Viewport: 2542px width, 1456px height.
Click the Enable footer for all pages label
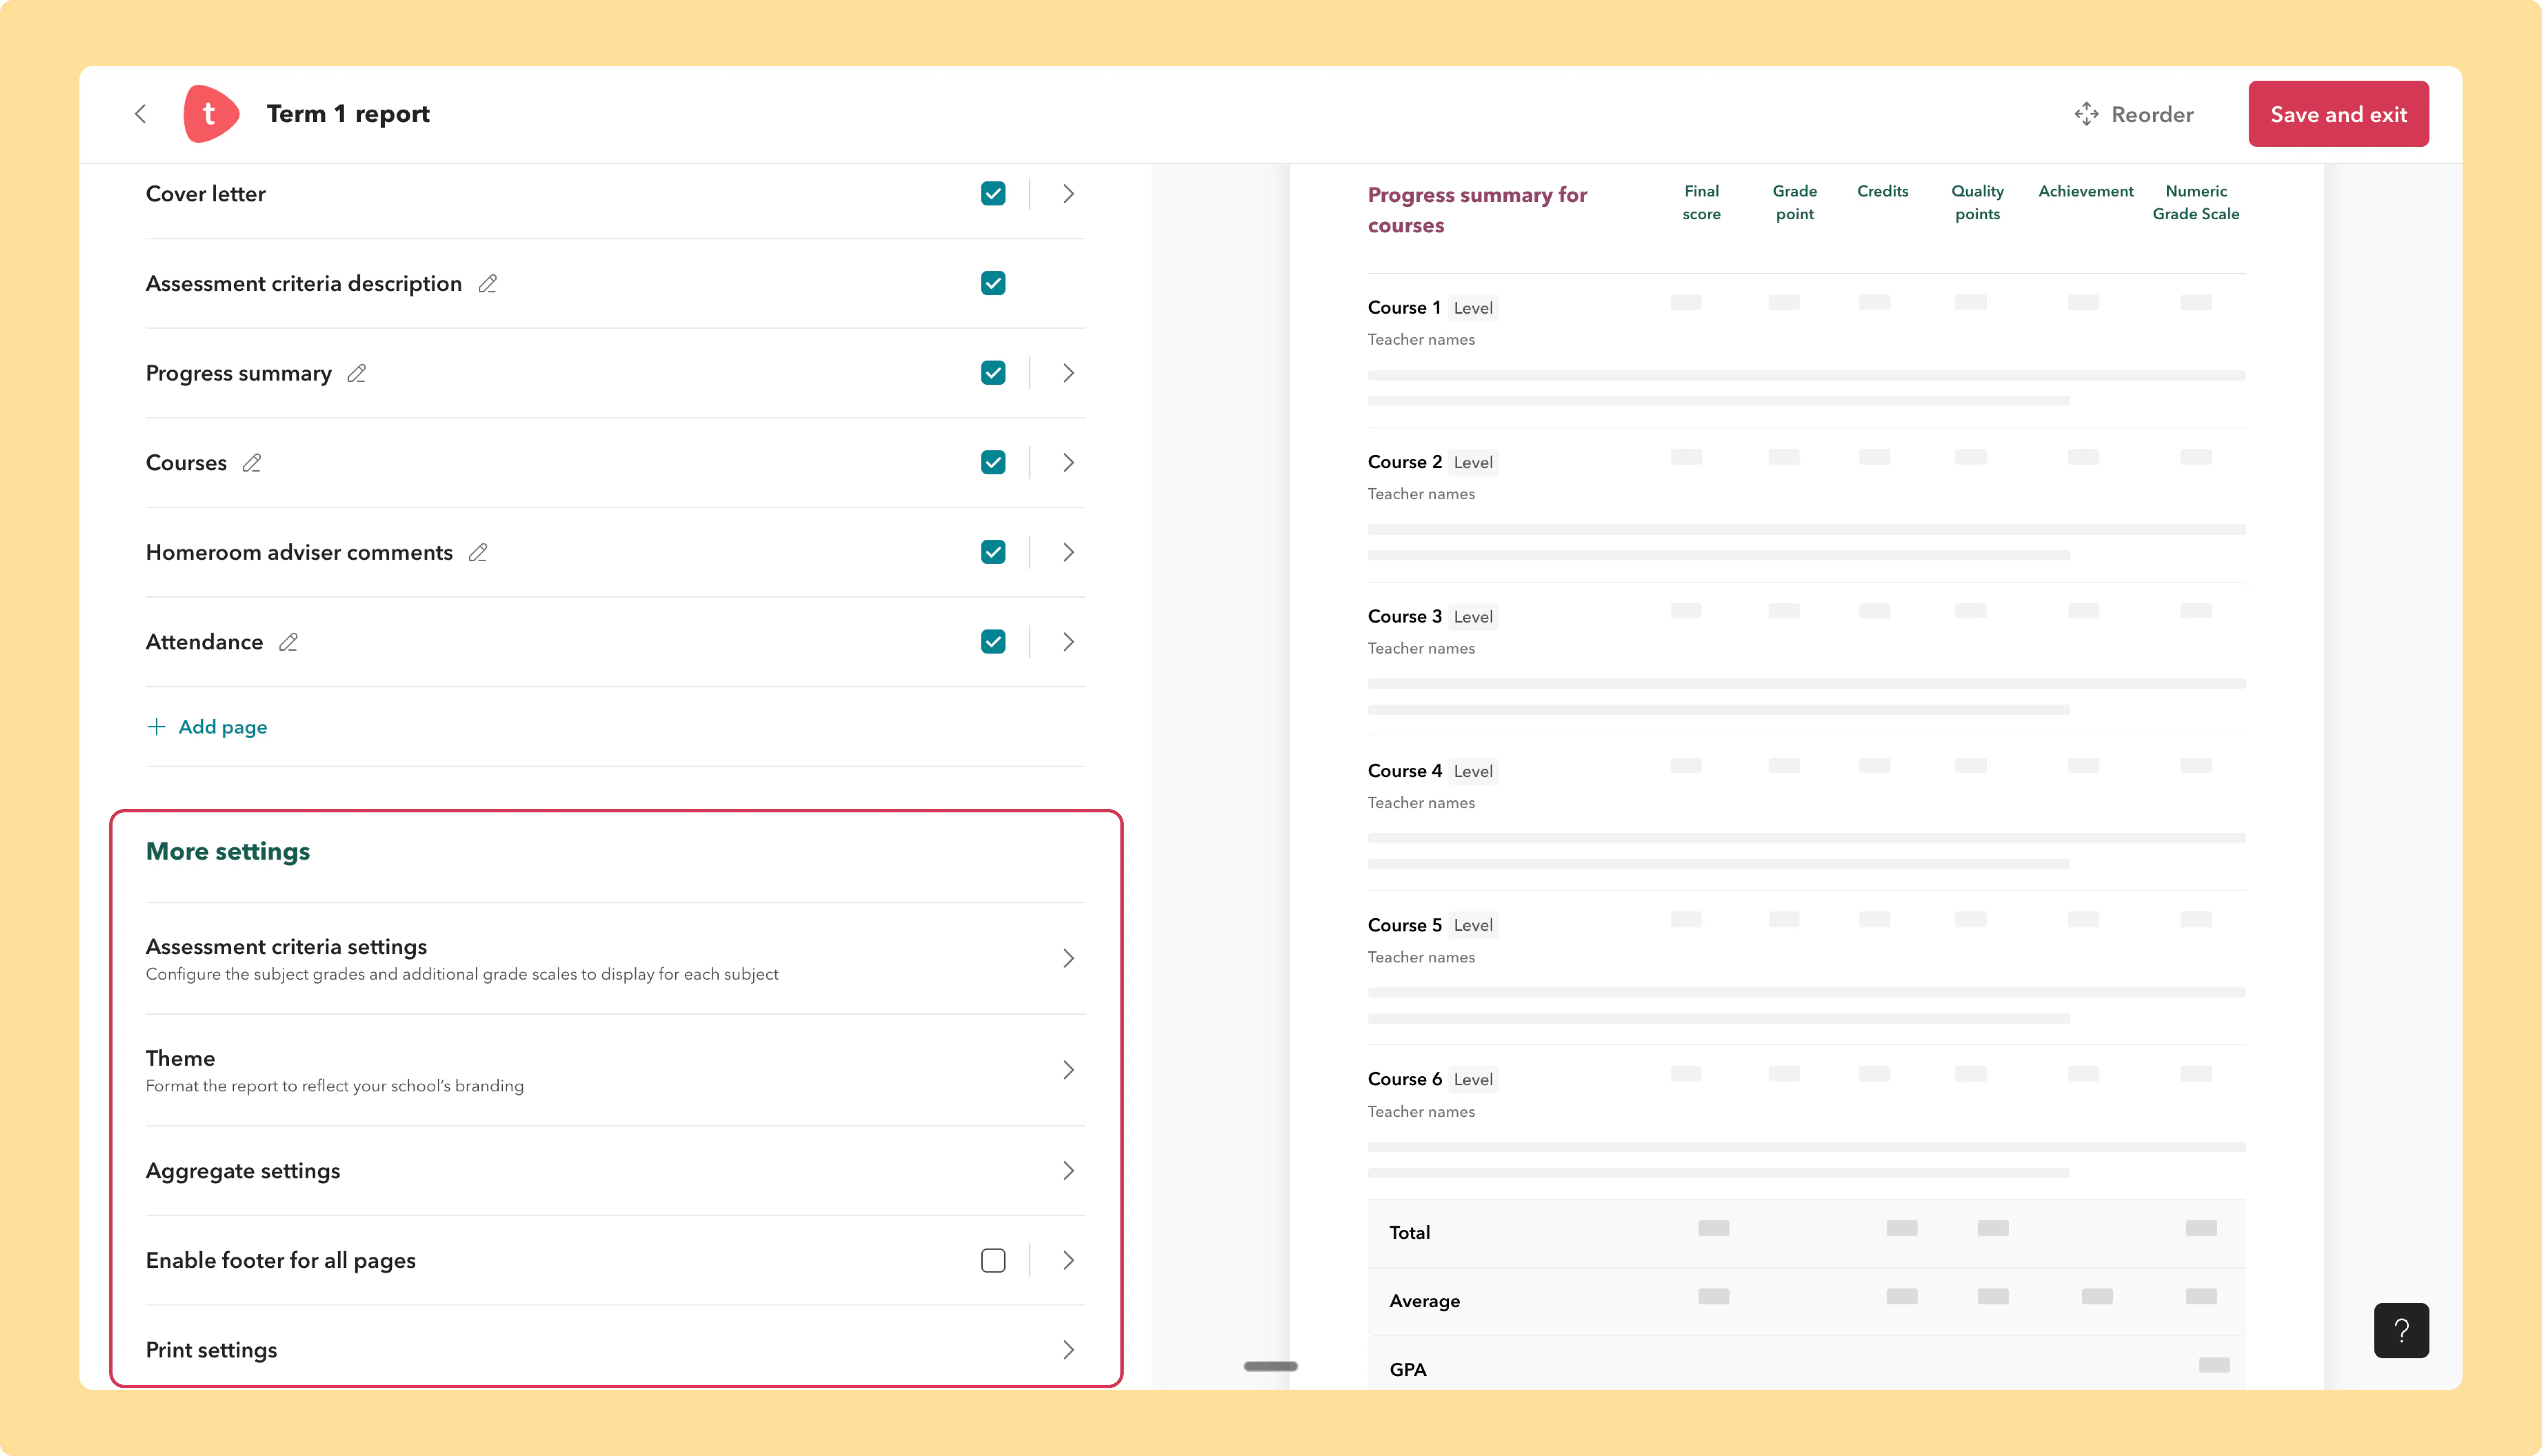tap(281, 1261)
